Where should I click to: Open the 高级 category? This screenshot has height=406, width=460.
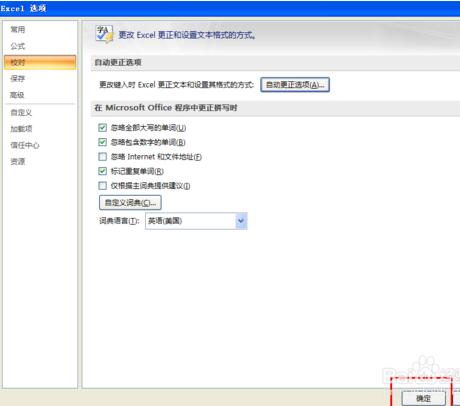click(17, 95)
